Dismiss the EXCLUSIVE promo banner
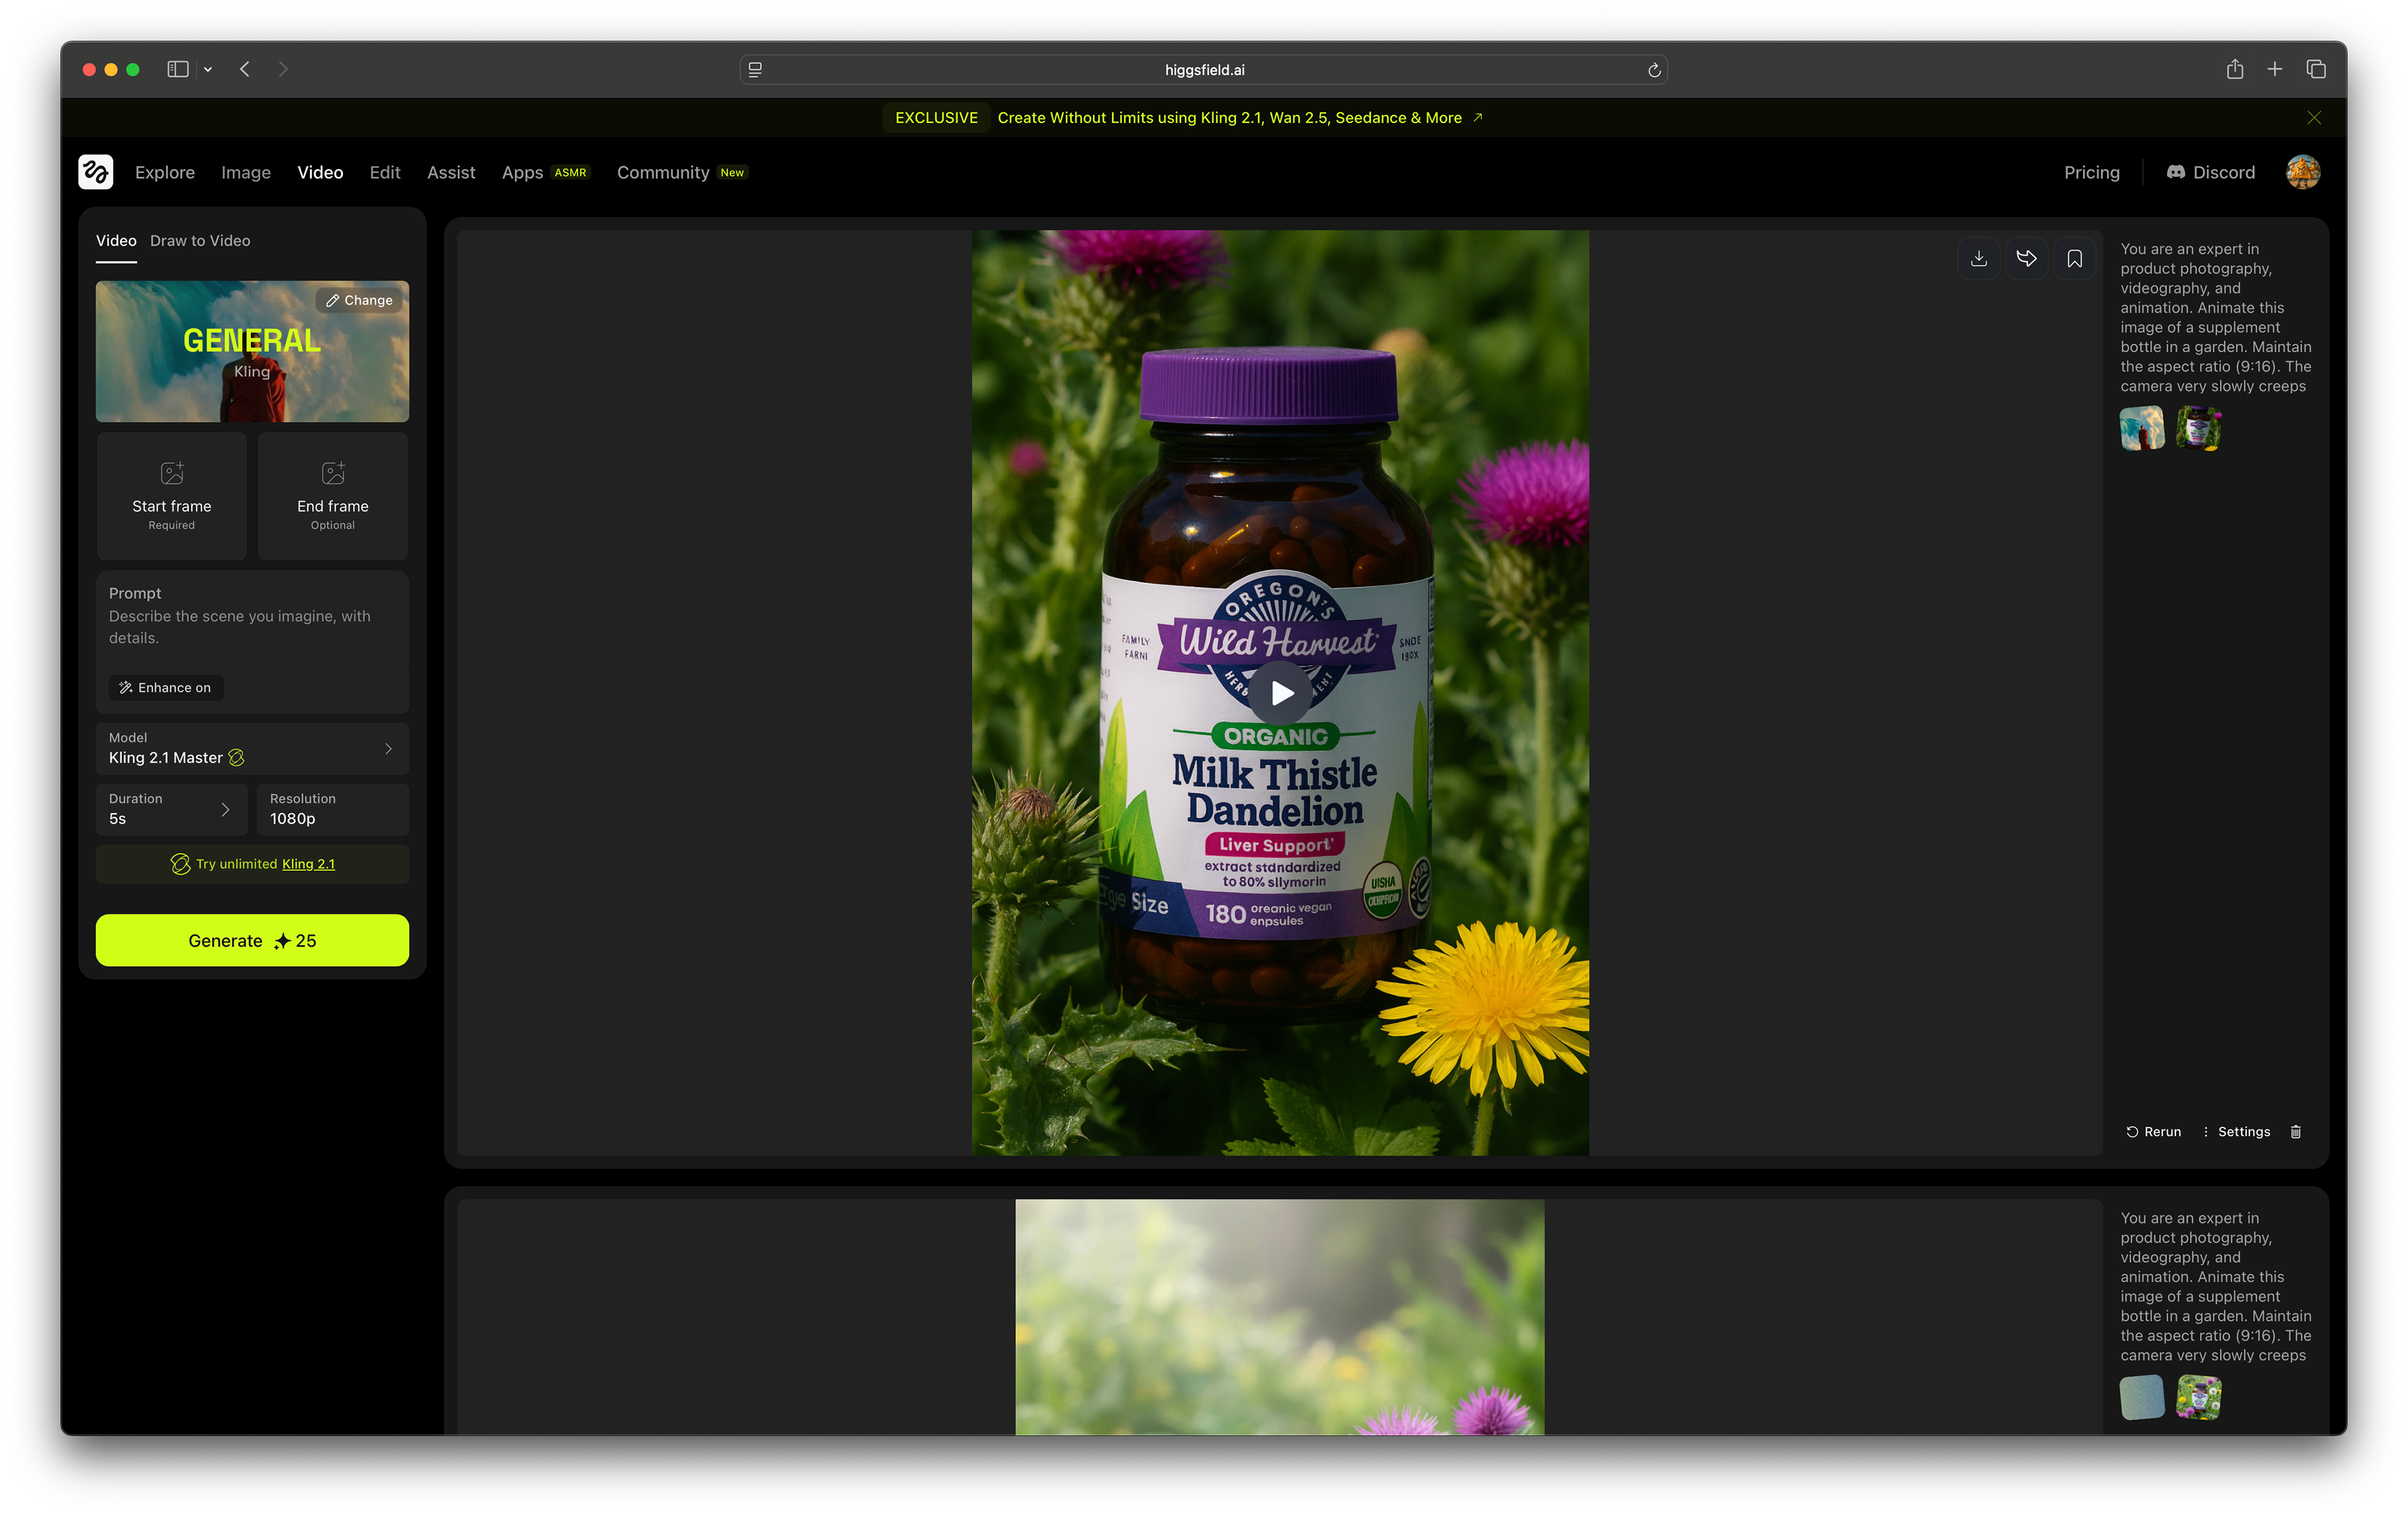The height and width of the screenshot is (1516, 2408). (2313, 117)
